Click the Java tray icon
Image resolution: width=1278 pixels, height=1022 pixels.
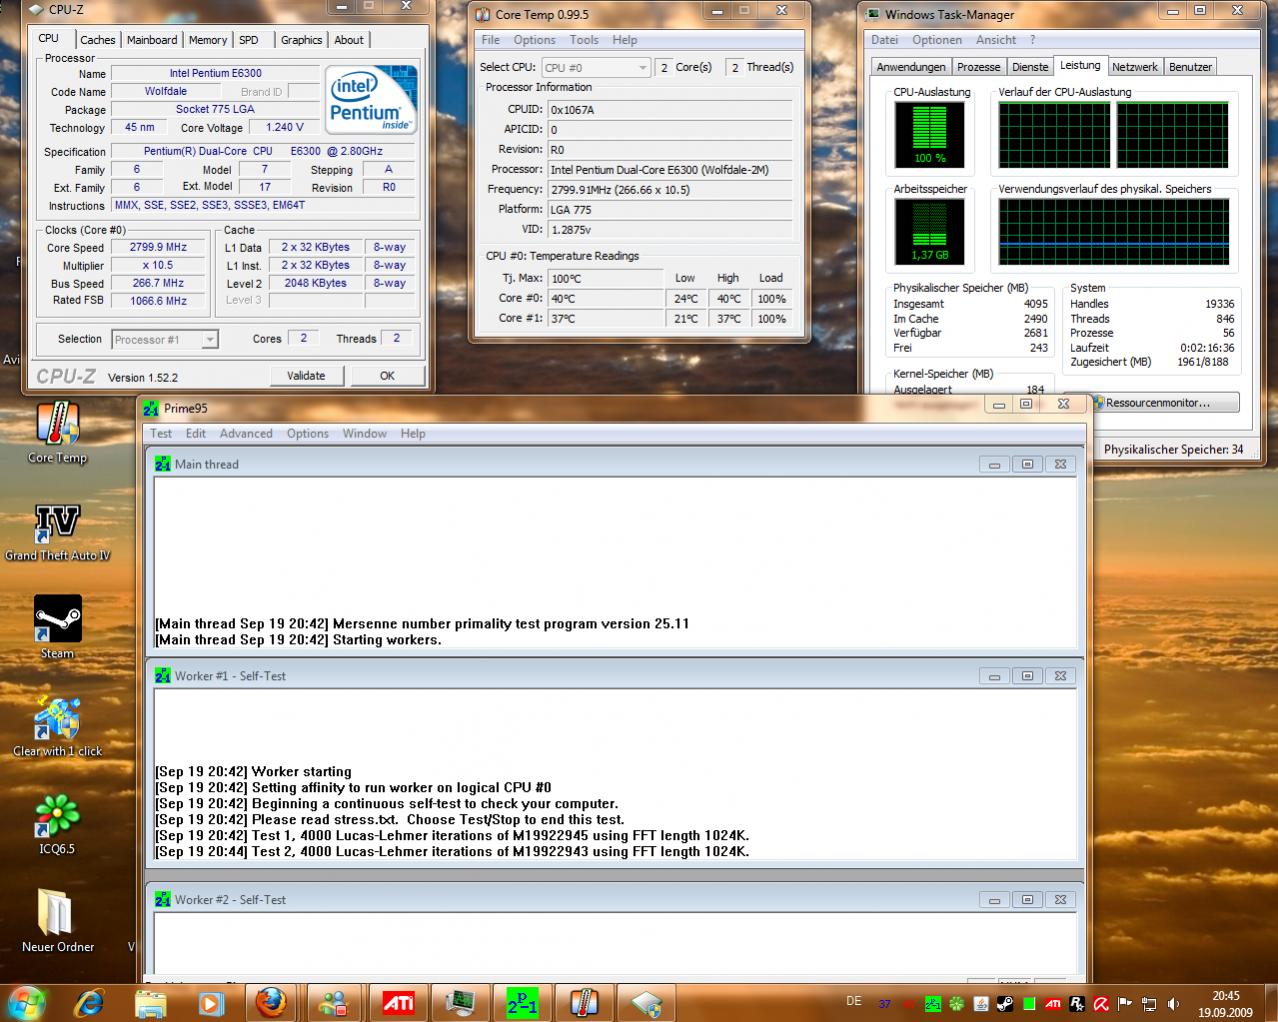pos(981,1004)
